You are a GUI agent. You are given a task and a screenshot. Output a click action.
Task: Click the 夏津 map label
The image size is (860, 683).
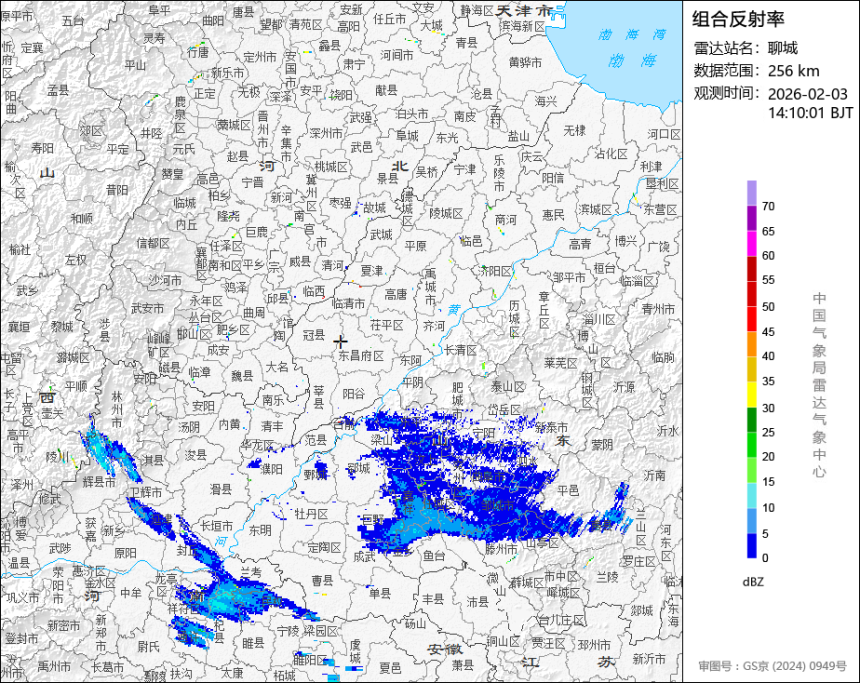(x=371, y=270)
